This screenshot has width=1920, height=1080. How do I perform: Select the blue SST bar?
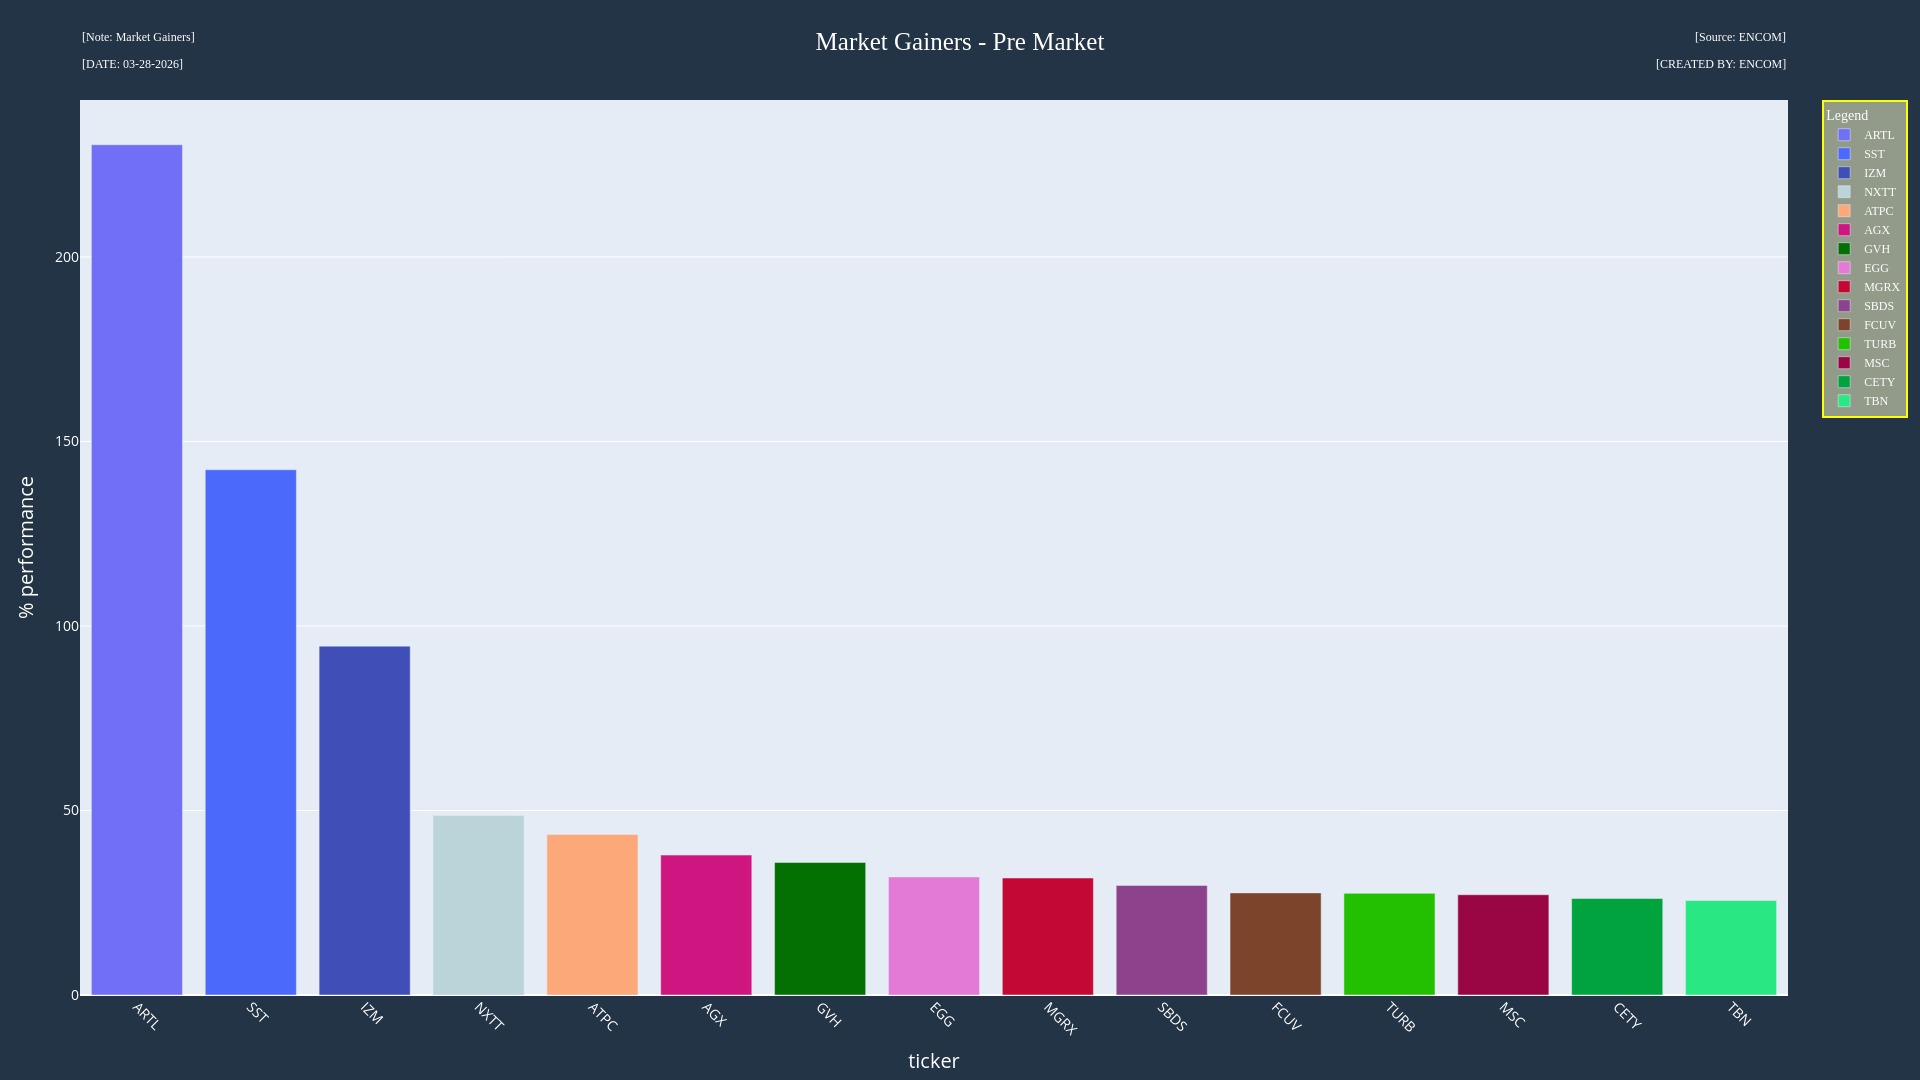click(251, 732)
